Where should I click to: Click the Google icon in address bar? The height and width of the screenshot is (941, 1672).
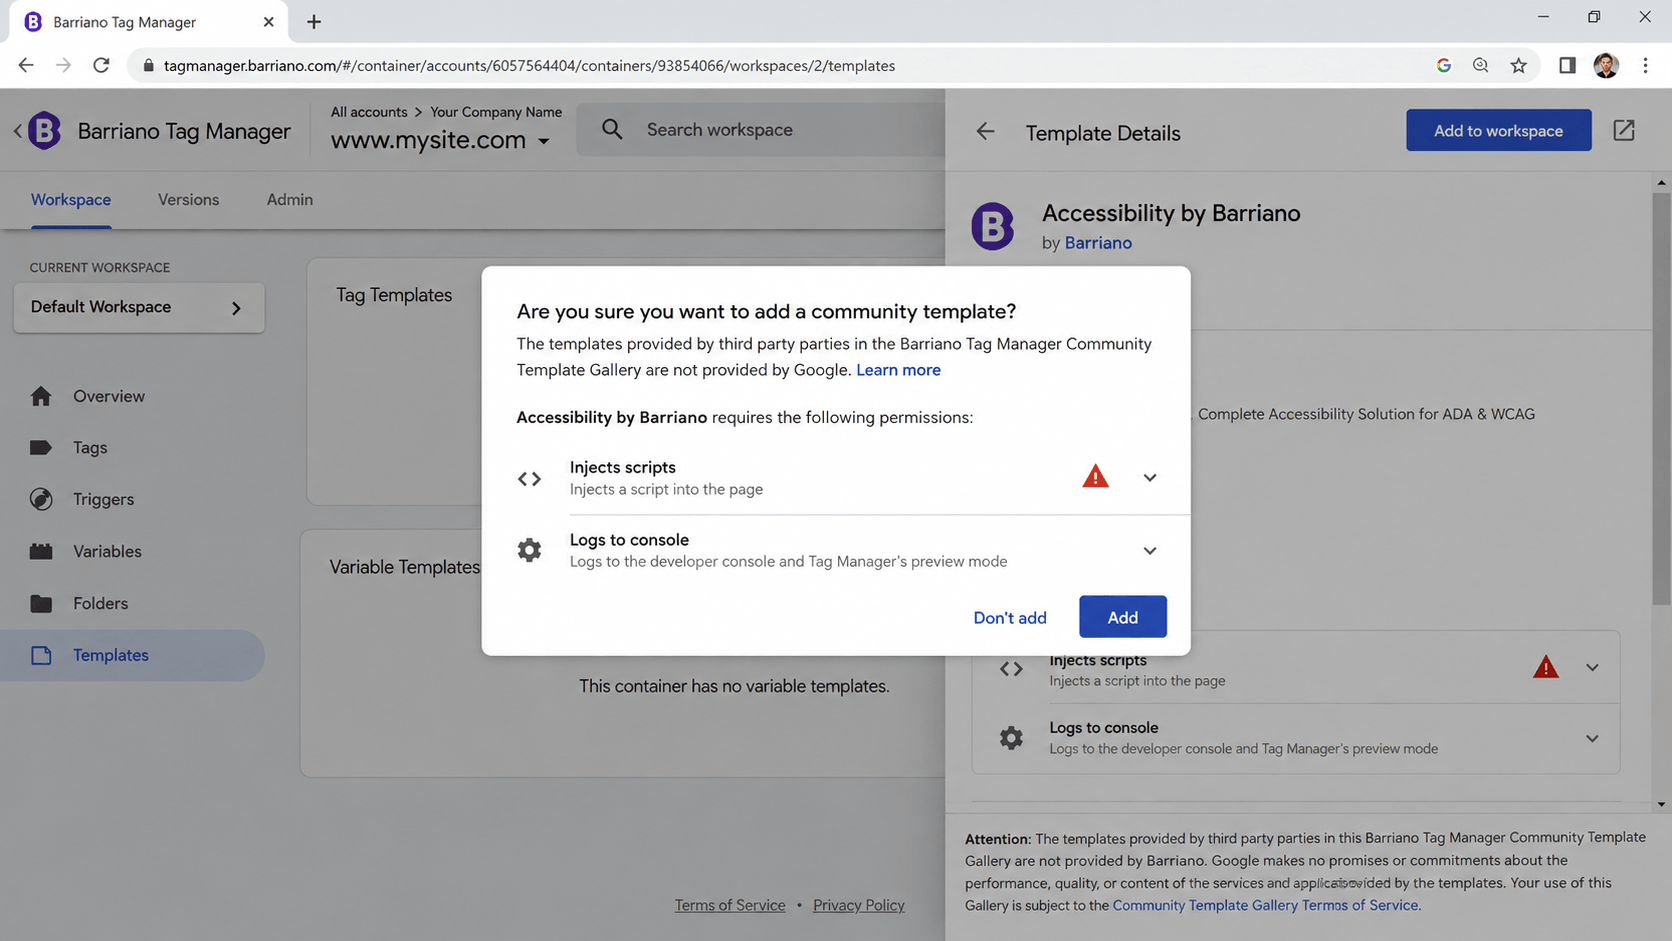pos(1443,65)
